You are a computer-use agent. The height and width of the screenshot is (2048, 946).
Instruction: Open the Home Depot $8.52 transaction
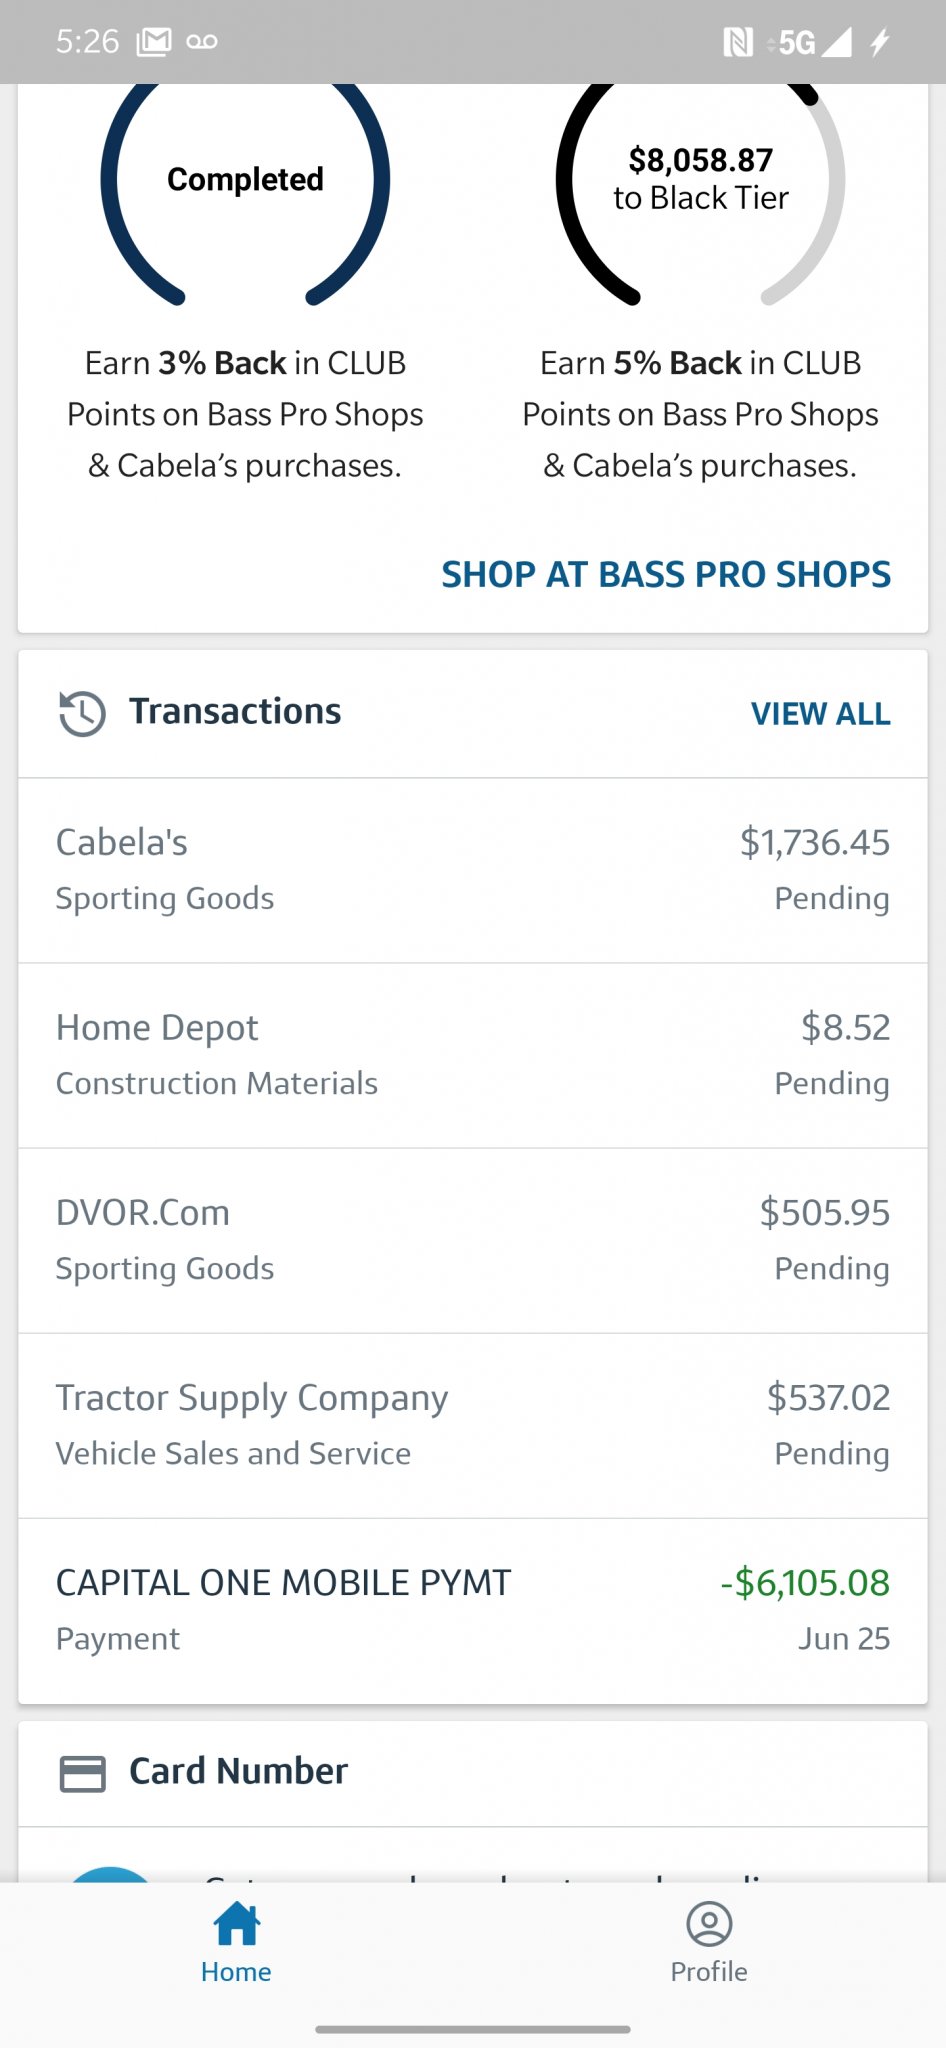(x=472, y=1055)
